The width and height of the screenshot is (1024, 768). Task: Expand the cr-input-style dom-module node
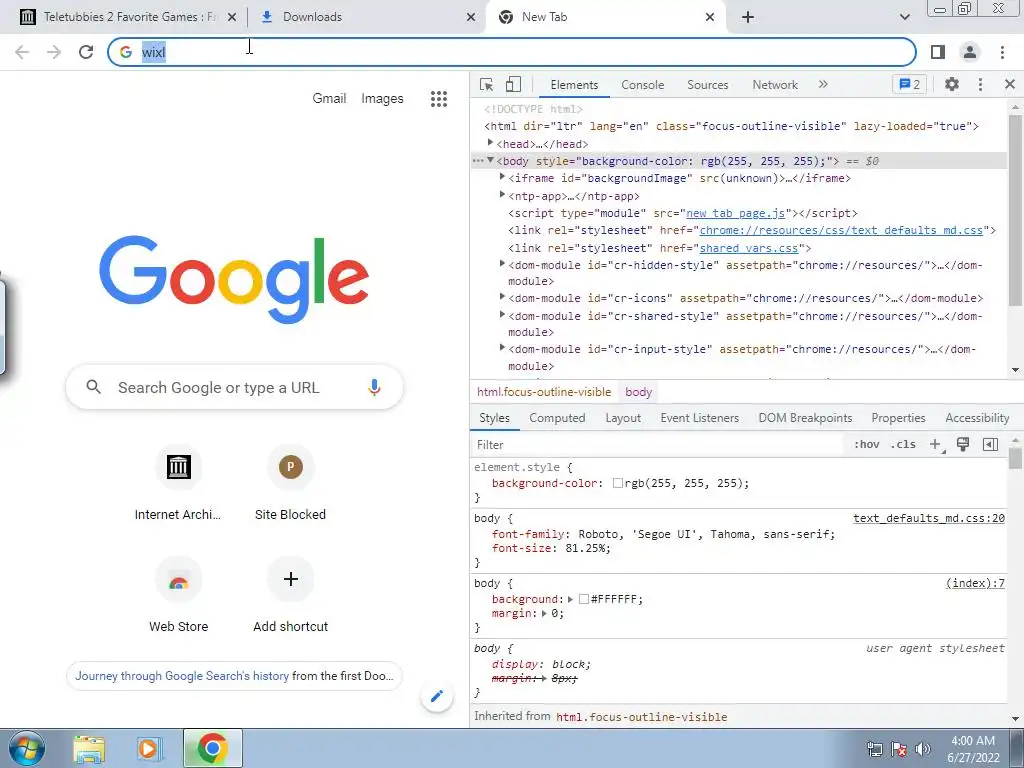502,348
